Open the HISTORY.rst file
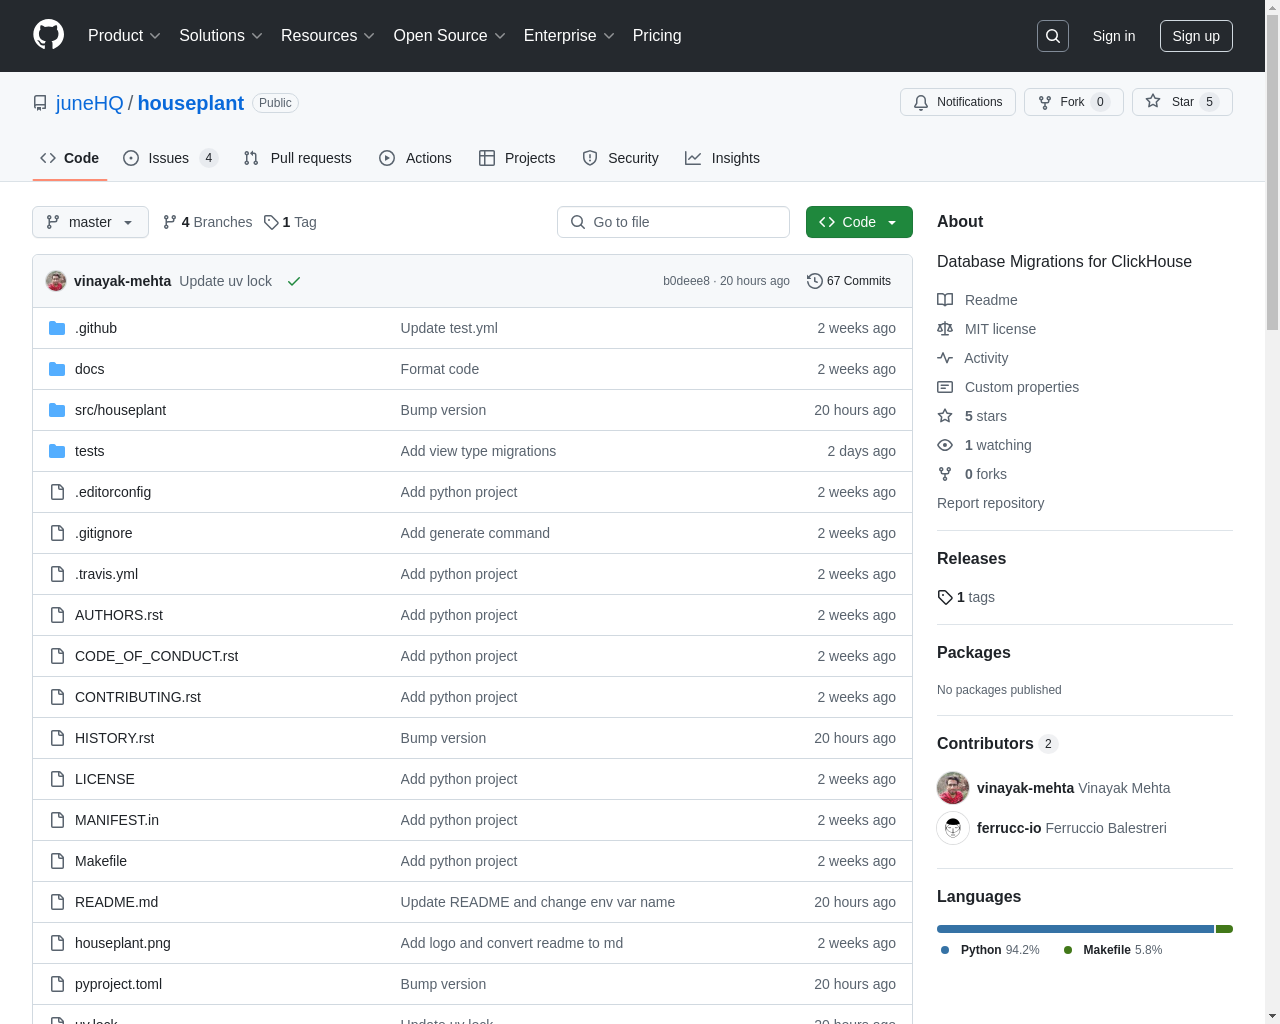The height and width of the screenshot is (1024, 1280). tap(114, 738)
